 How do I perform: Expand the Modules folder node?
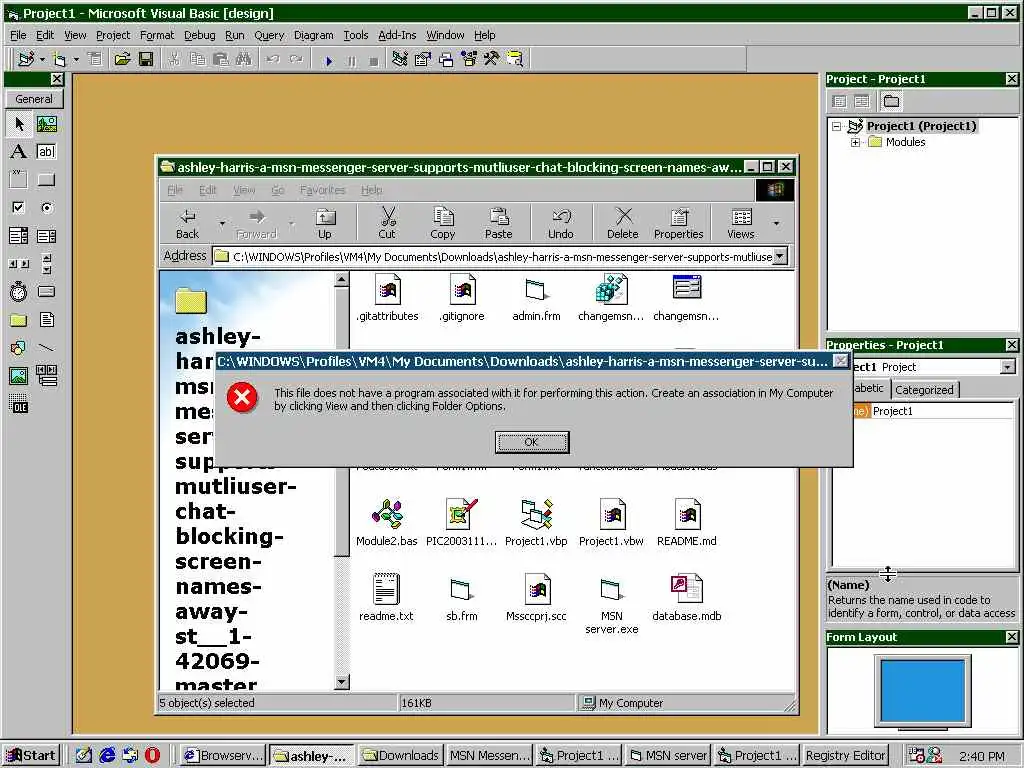click(855, 142)
